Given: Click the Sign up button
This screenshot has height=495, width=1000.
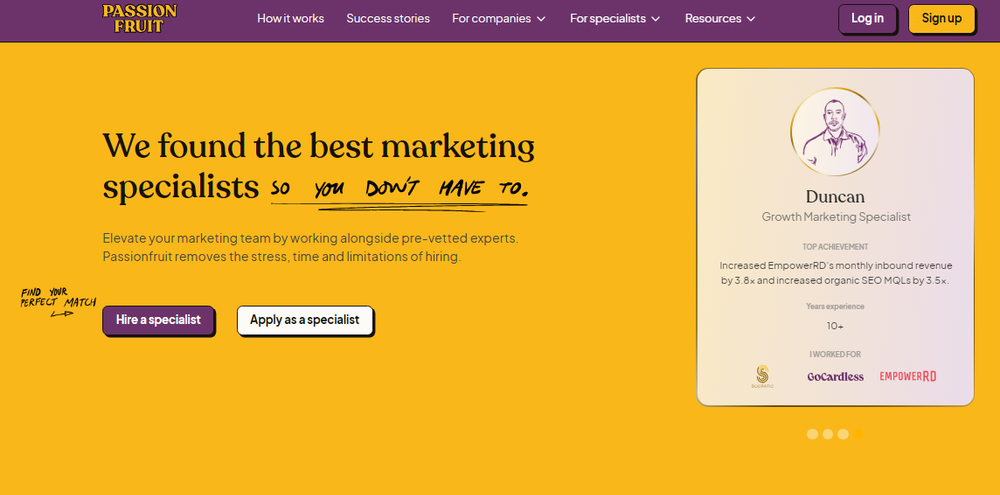Looking at the screenshot, I should pos(941,18).
